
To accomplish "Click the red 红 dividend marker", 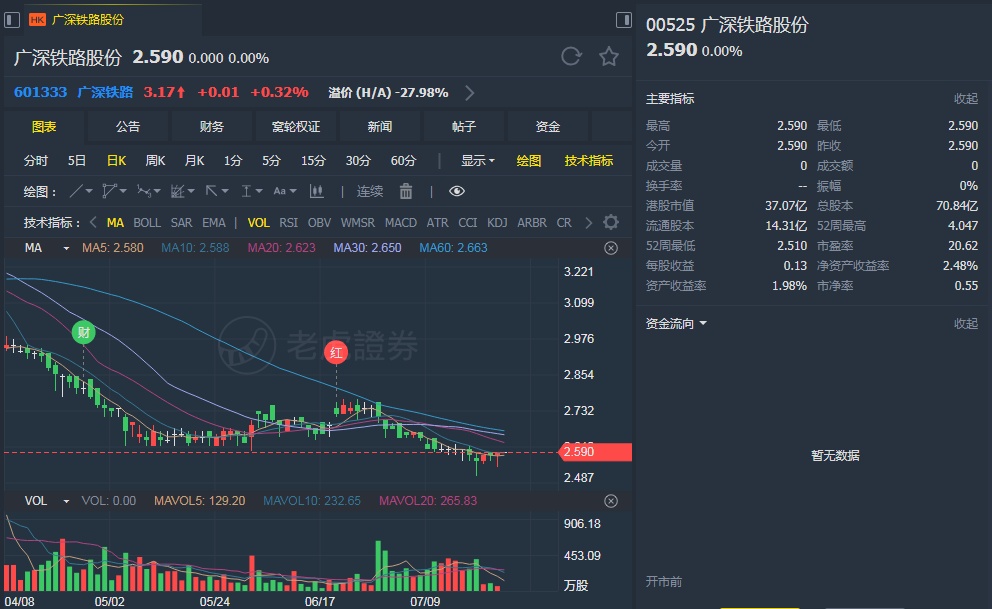I will 336,352.
